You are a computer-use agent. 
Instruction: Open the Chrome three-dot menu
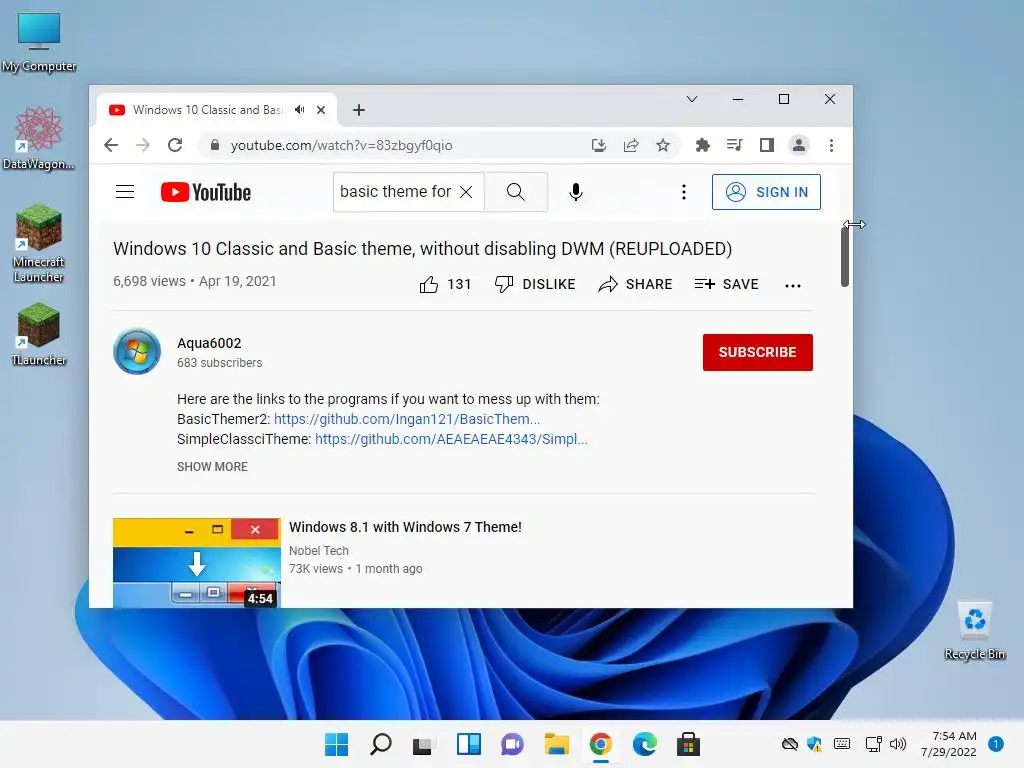click(831, 145)
